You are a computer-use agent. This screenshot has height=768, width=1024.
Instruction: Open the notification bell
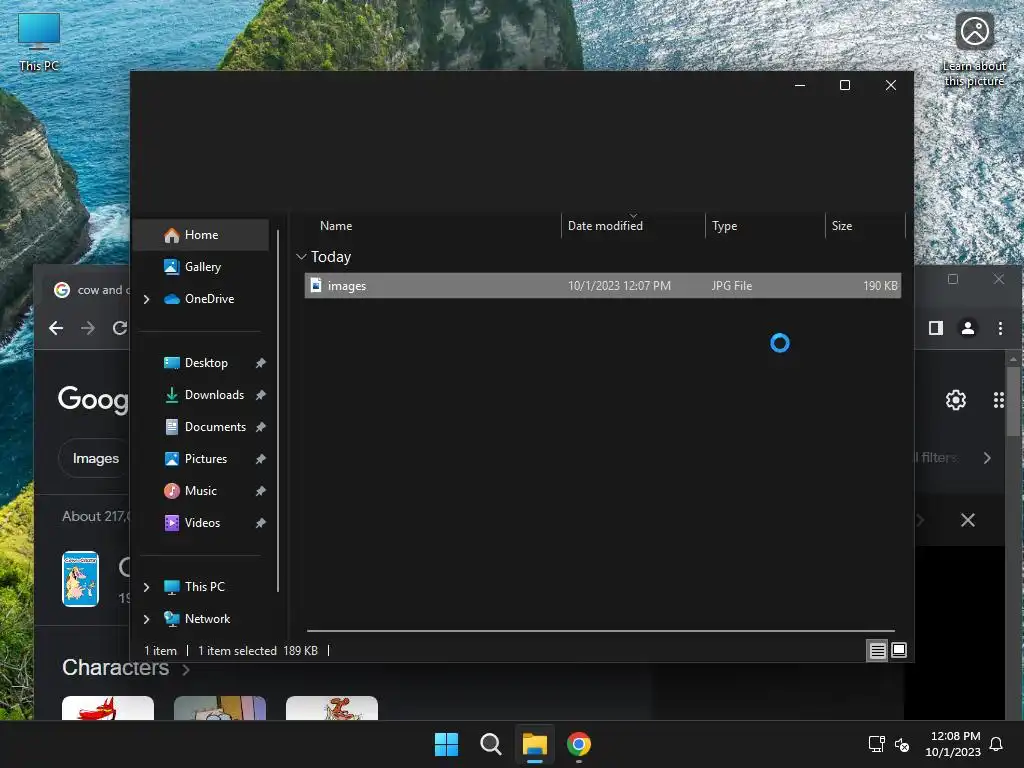996,744
